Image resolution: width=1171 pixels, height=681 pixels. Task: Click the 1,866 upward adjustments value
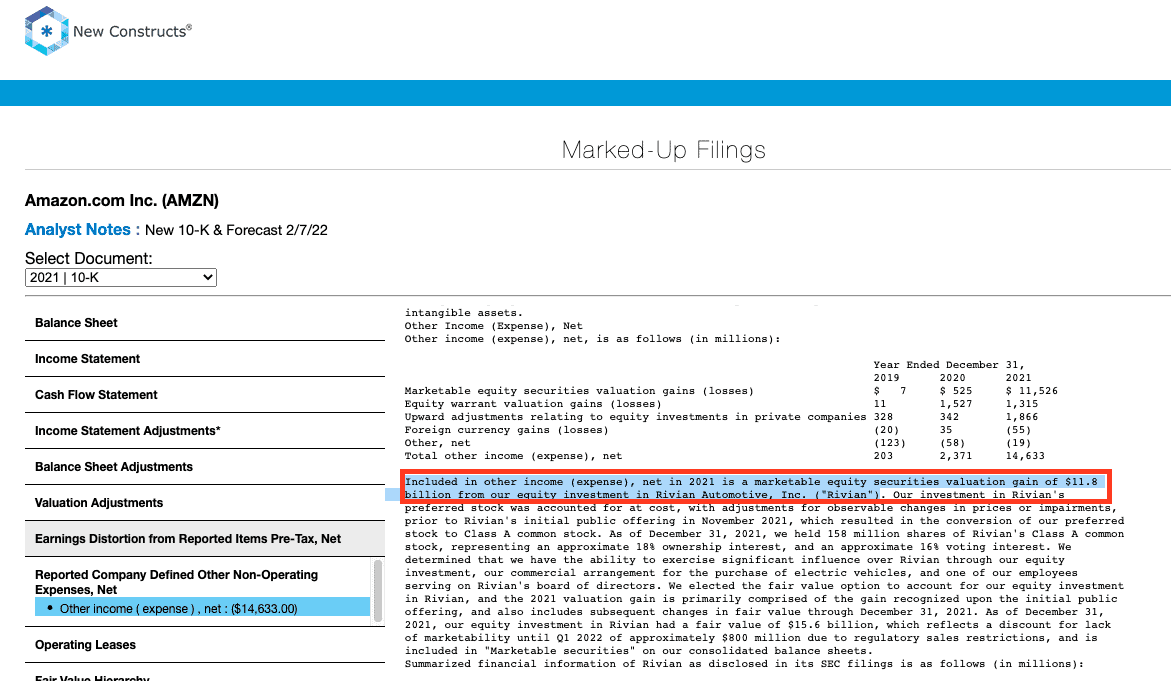pyautogui.click(x=1022, y=417)
